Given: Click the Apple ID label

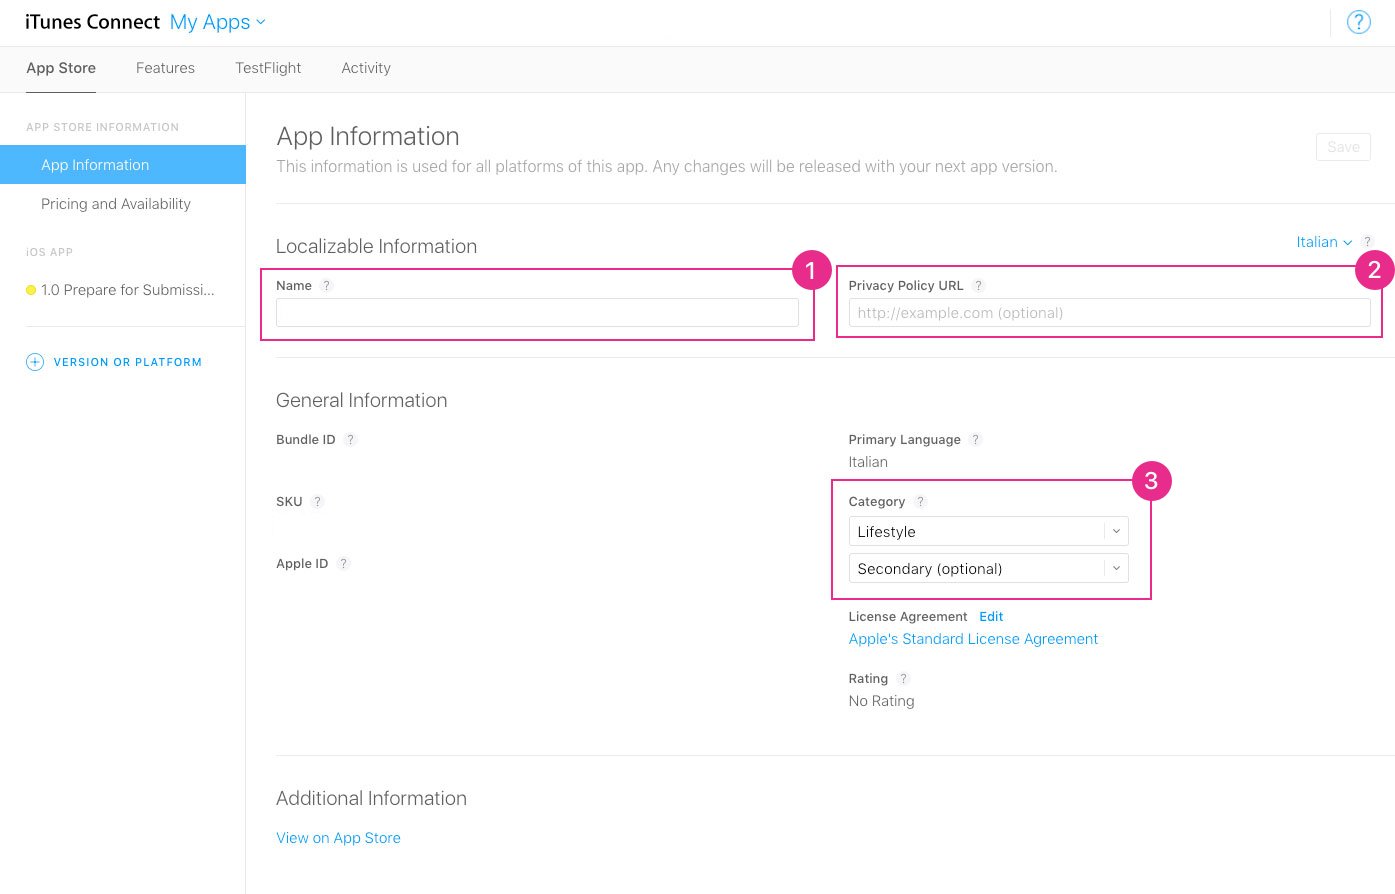Looking at the screenshot, I should tap(302, 564).
